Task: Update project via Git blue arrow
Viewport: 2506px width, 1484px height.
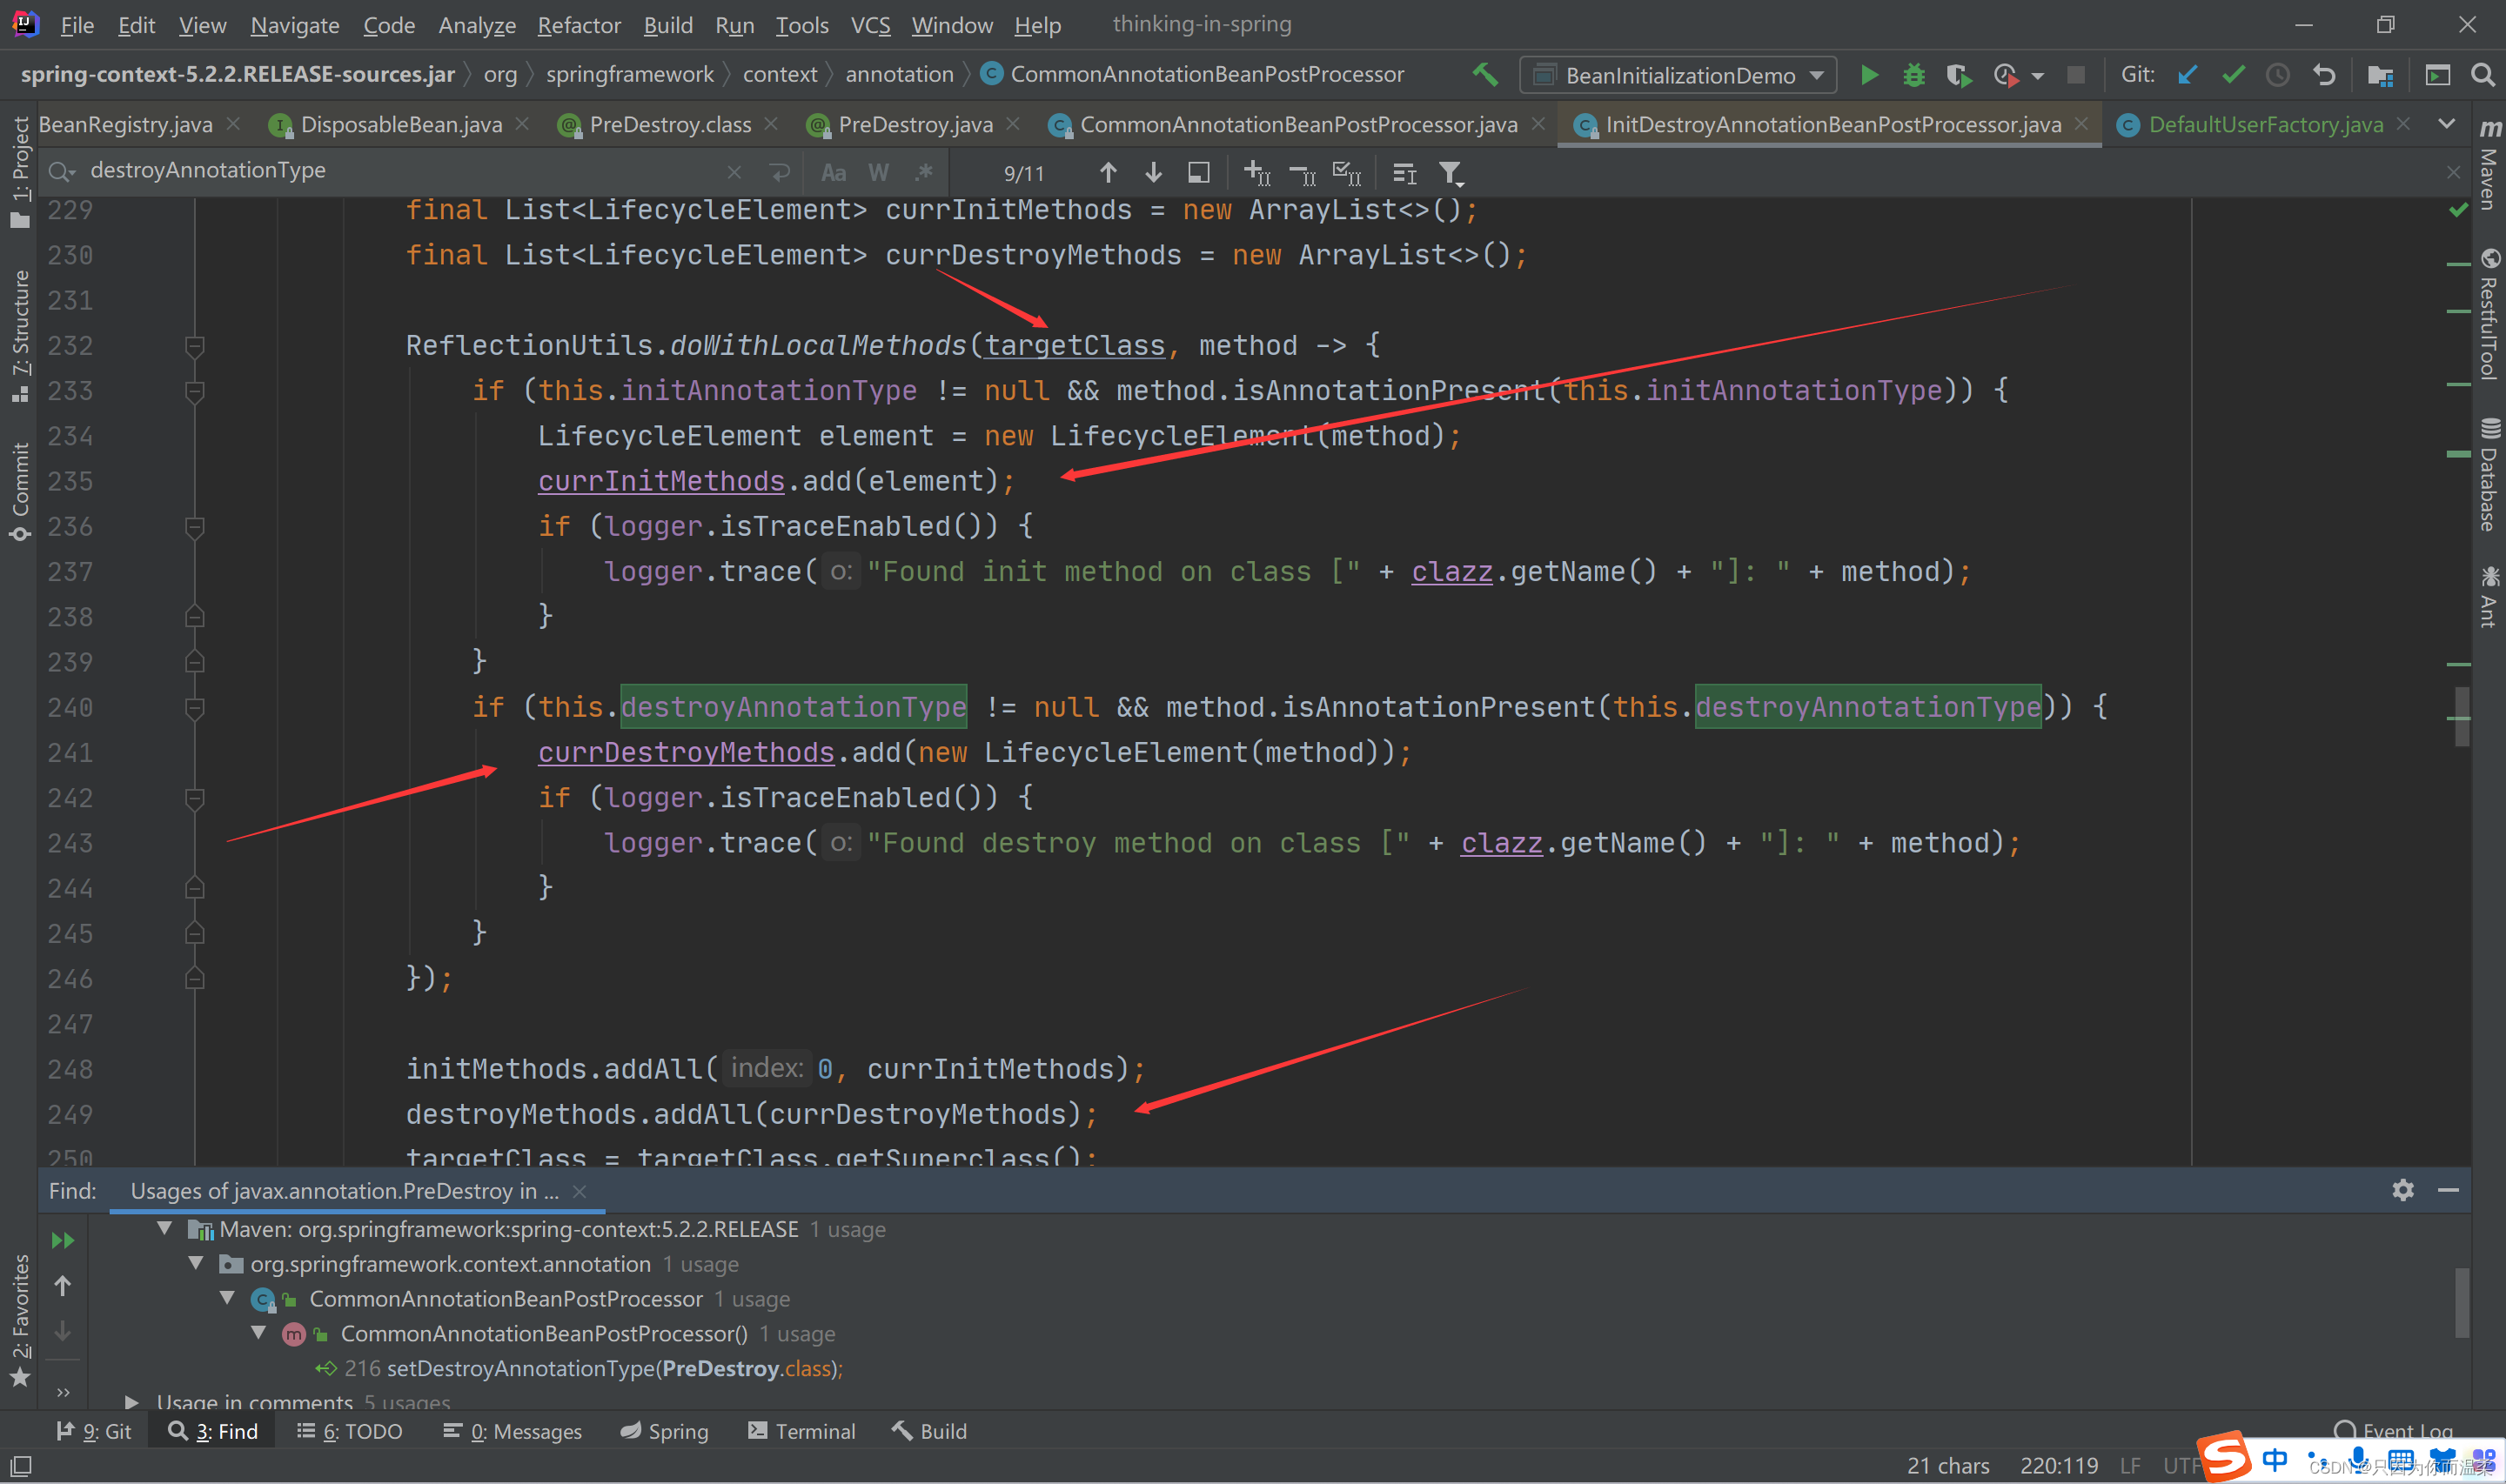Action: tap(2187, 75)
